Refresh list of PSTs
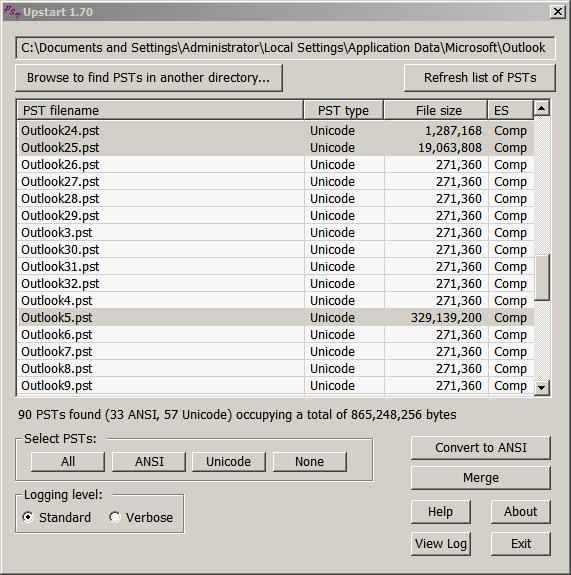 point(480,78)
